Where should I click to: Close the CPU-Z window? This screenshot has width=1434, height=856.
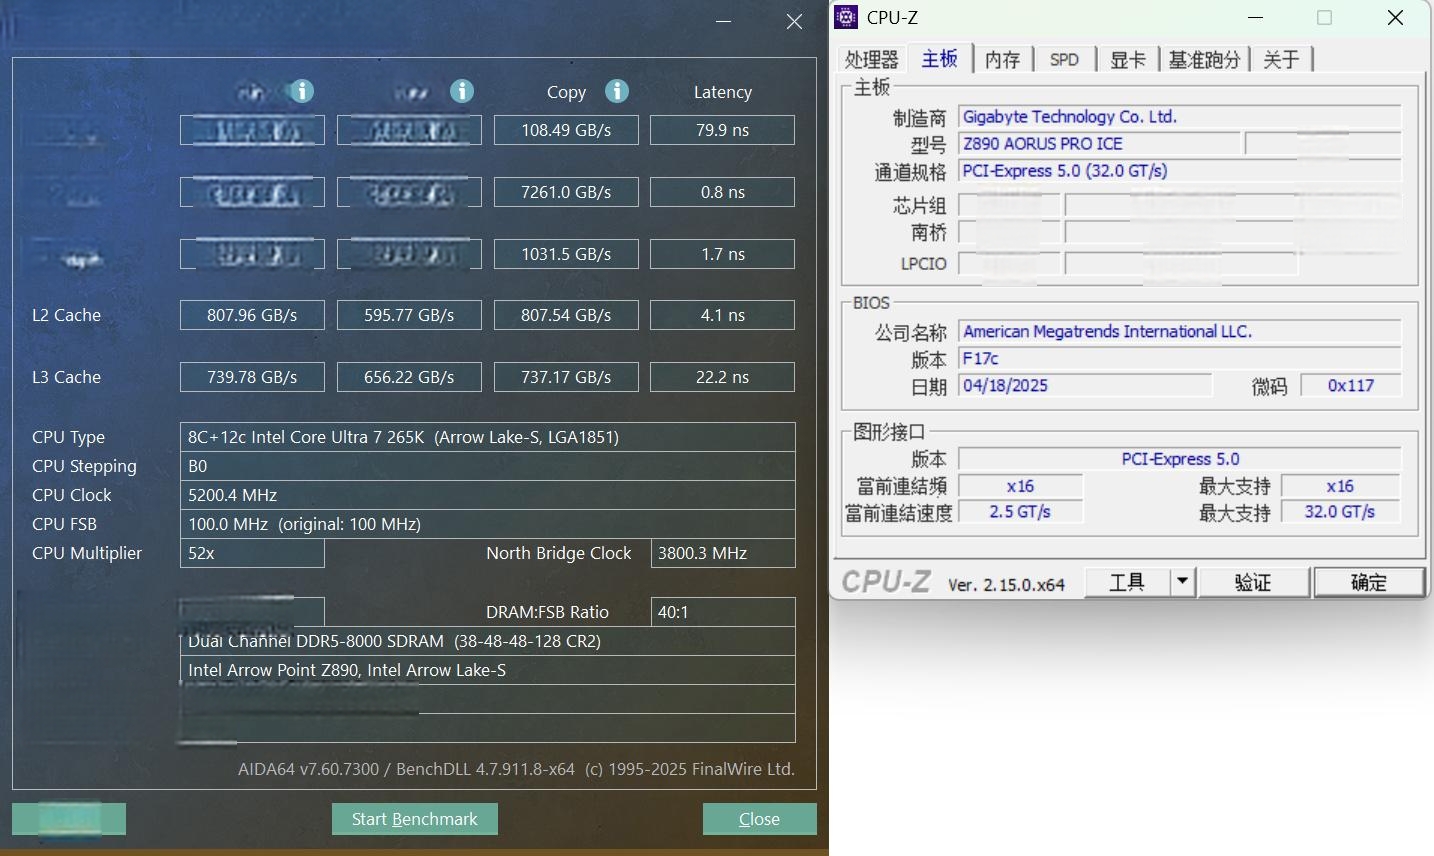coord(1395,18)
